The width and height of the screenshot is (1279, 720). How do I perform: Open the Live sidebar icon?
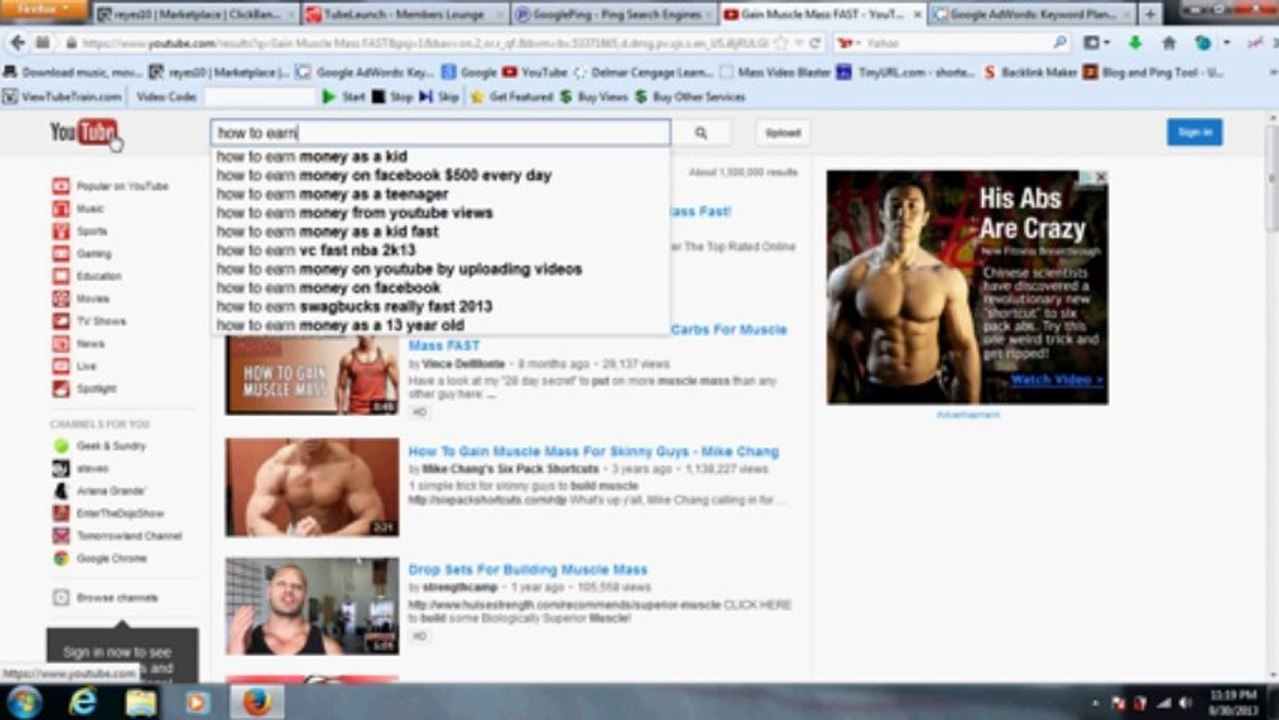tap(61, 366)
